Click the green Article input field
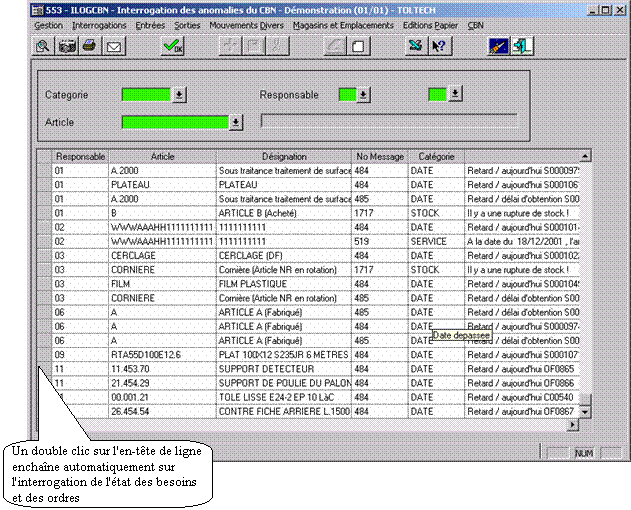 pyautogui.click(x=175, y=122)
